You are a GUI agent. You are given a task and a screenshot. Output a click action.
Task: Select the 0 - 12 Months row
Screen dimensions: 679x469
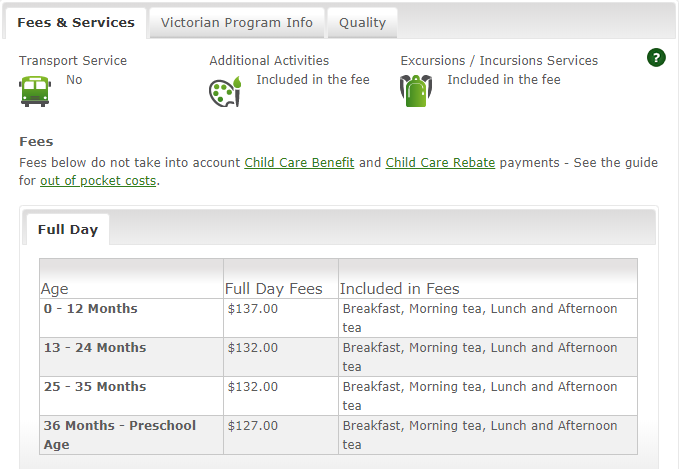click(338, 318)
